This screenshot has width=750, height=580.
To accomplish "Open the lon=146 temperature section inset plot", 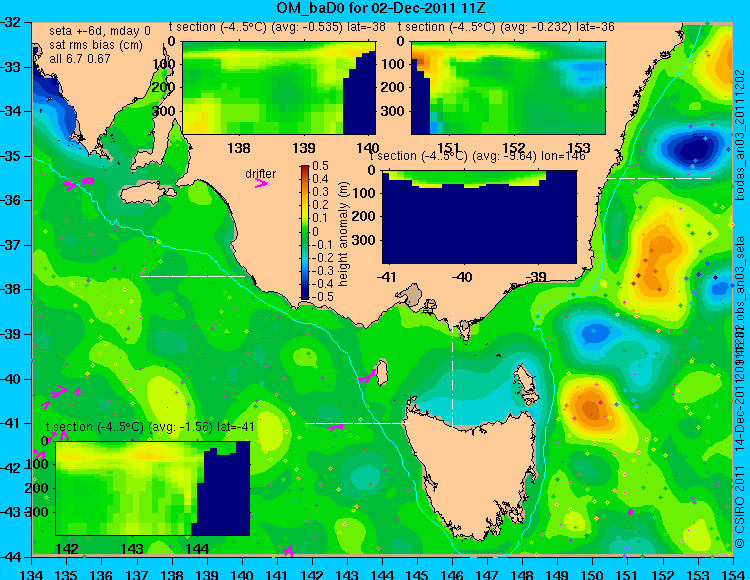I will [x=479, y=217].
